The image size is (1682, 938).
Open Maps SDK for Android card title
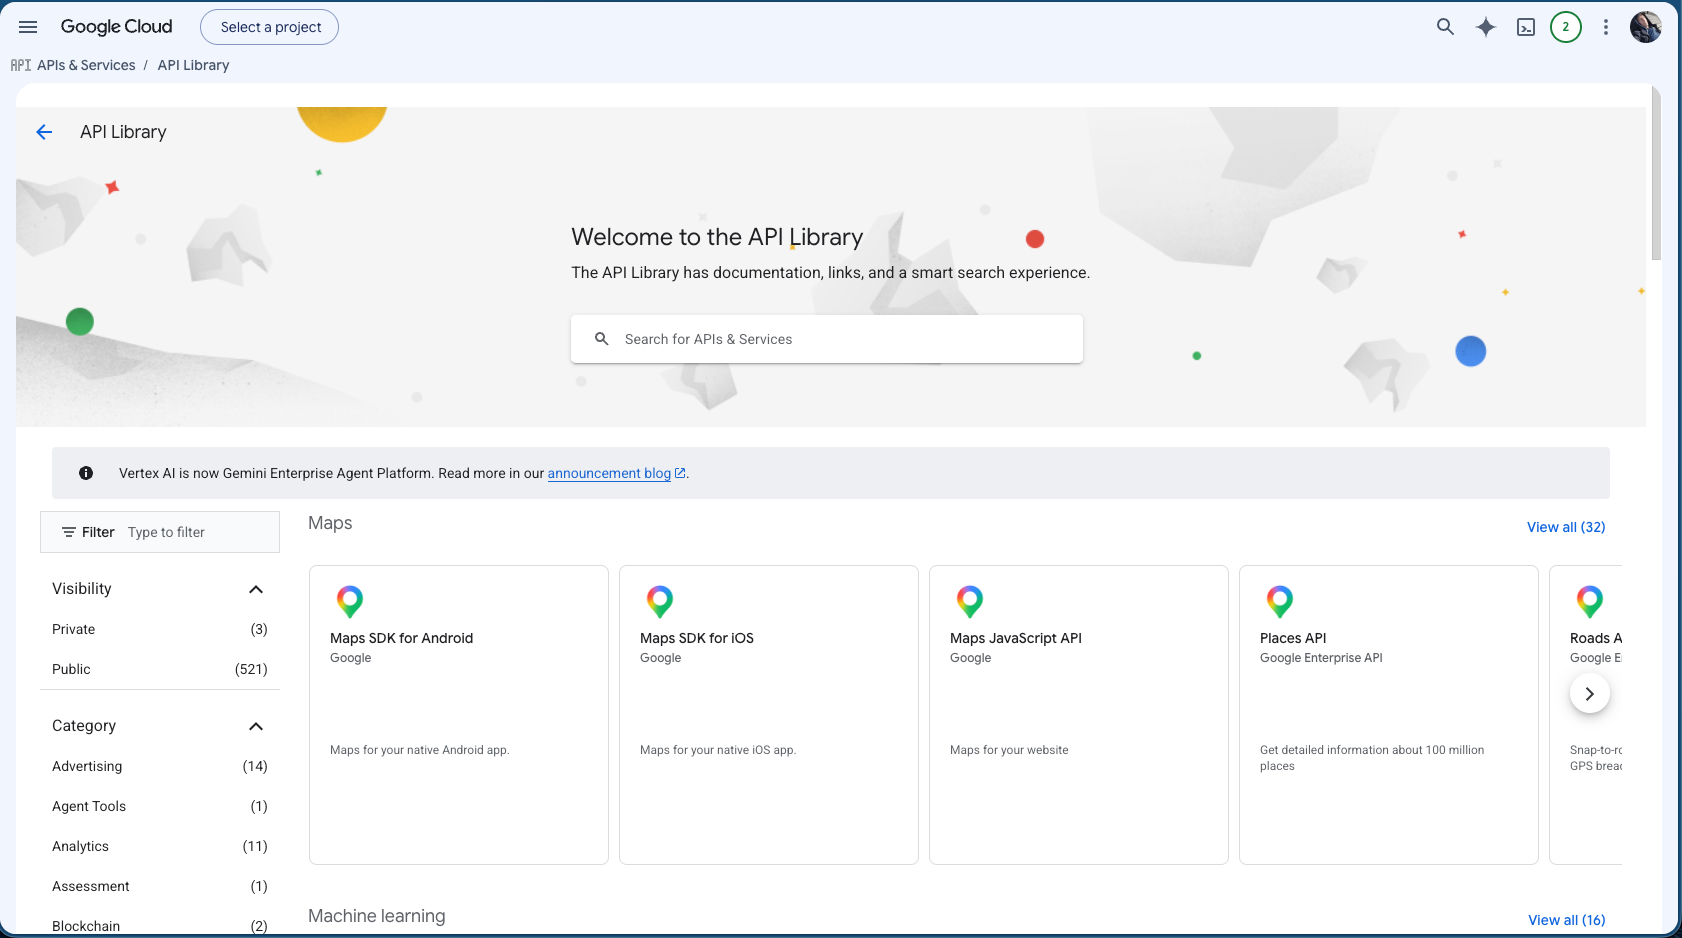pyautogui.click(x=401, y=638)
